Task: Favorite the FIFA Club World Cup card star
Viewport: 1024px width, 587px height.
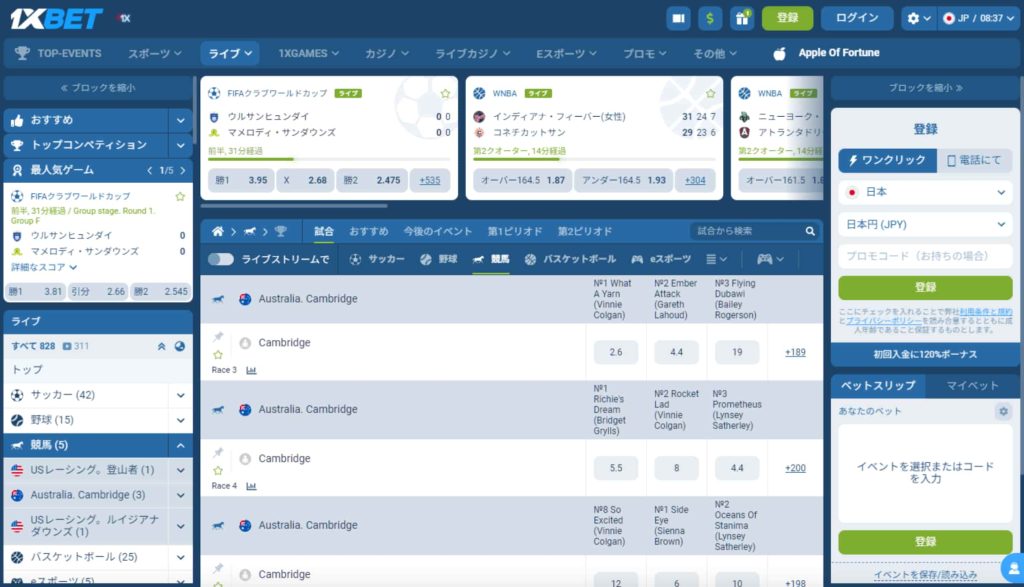Action: pyautogui.click(x=445, y=93)
